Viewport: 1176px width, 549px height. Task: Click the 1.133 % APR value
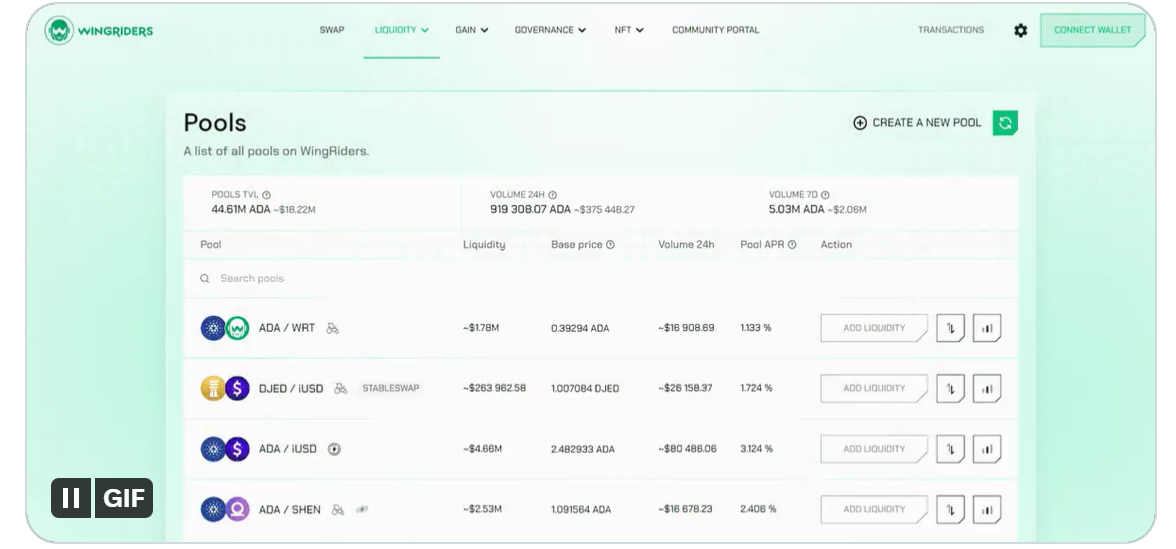756,328
